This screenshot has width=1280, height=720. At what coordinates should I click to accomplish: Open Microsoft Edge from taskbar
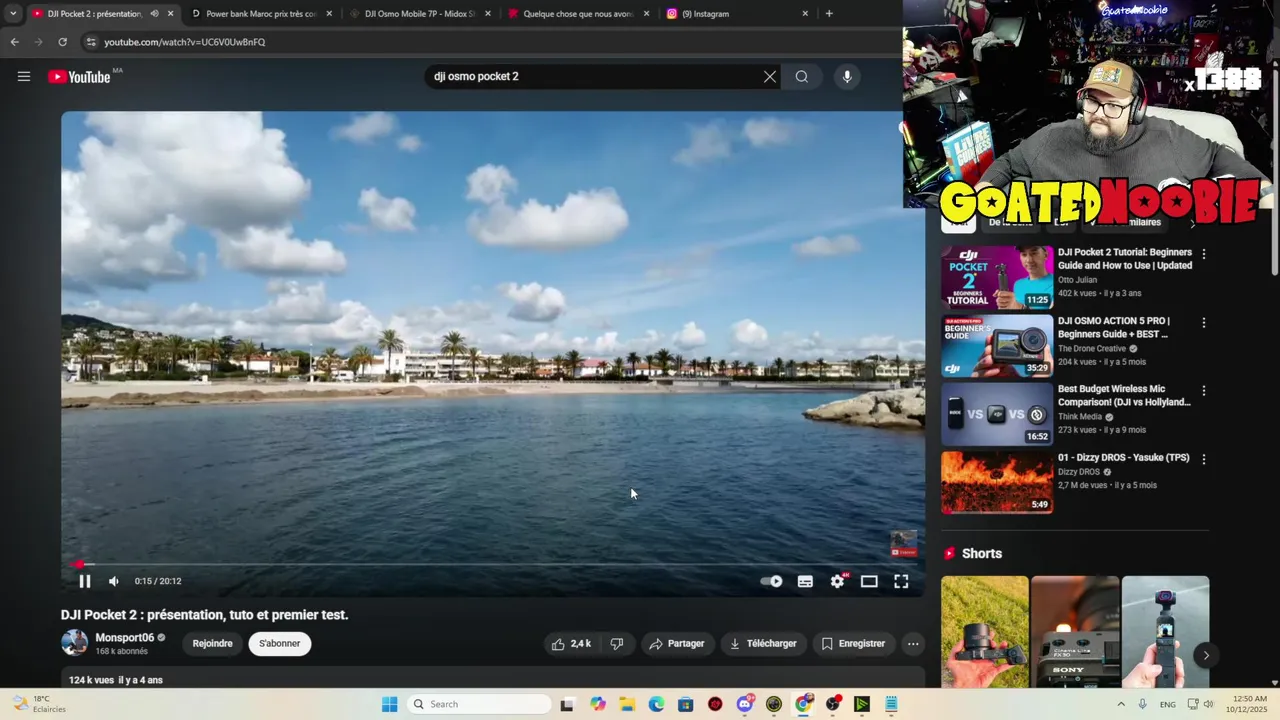pyautogui.click(x=656, y=704)
